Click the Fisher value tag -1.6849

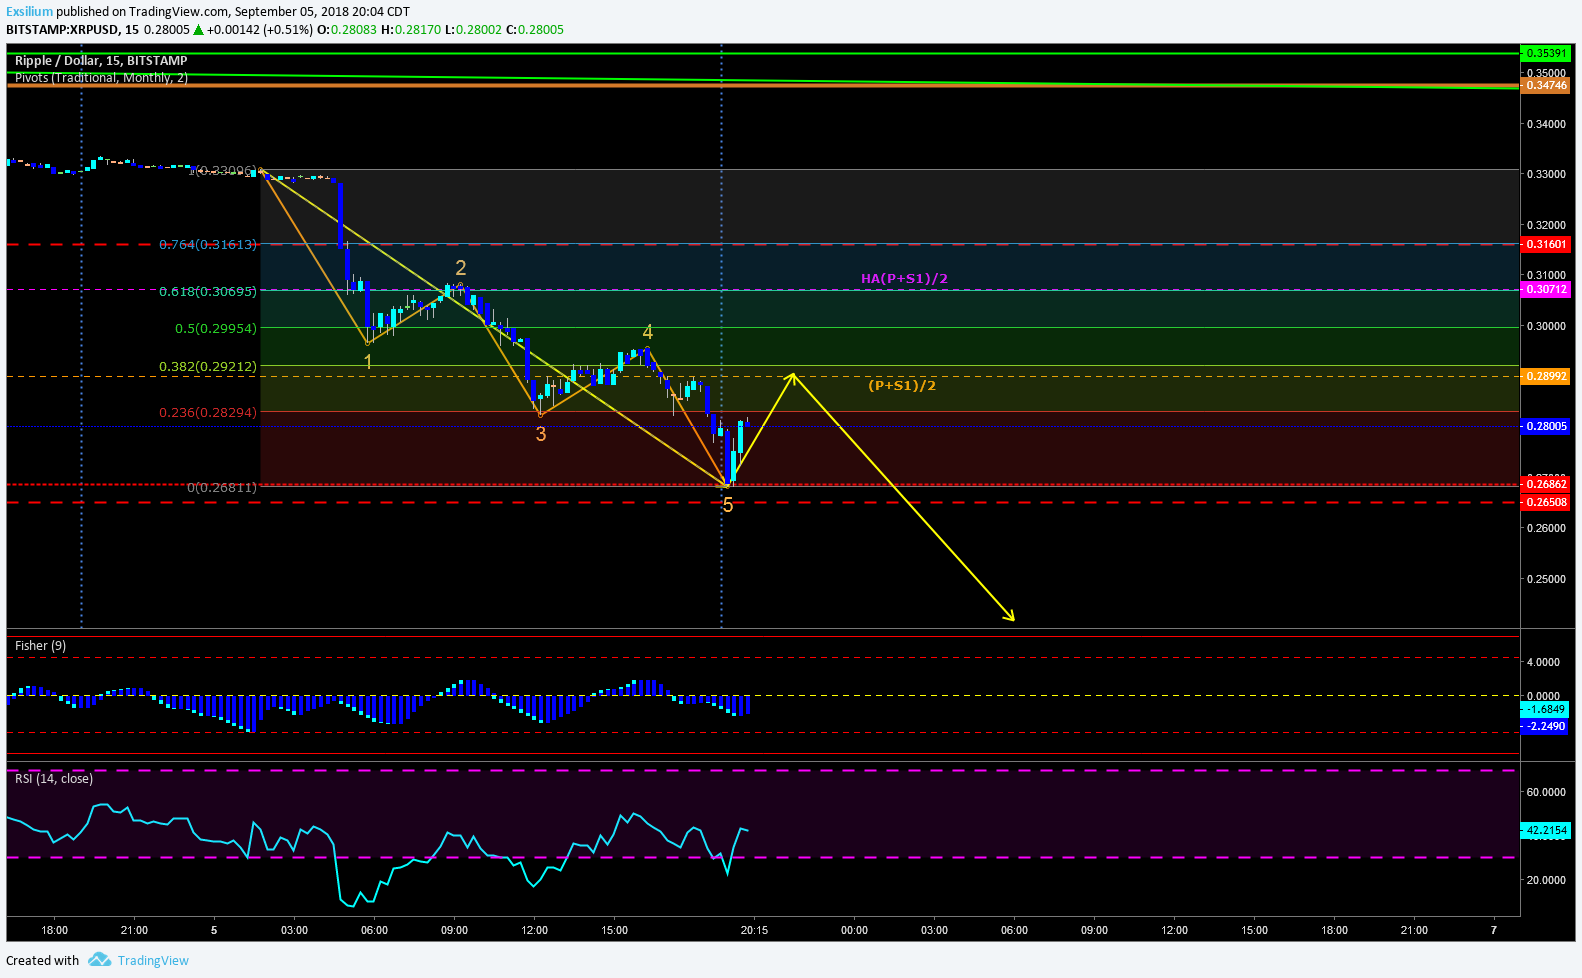(x=1545, y=709)
